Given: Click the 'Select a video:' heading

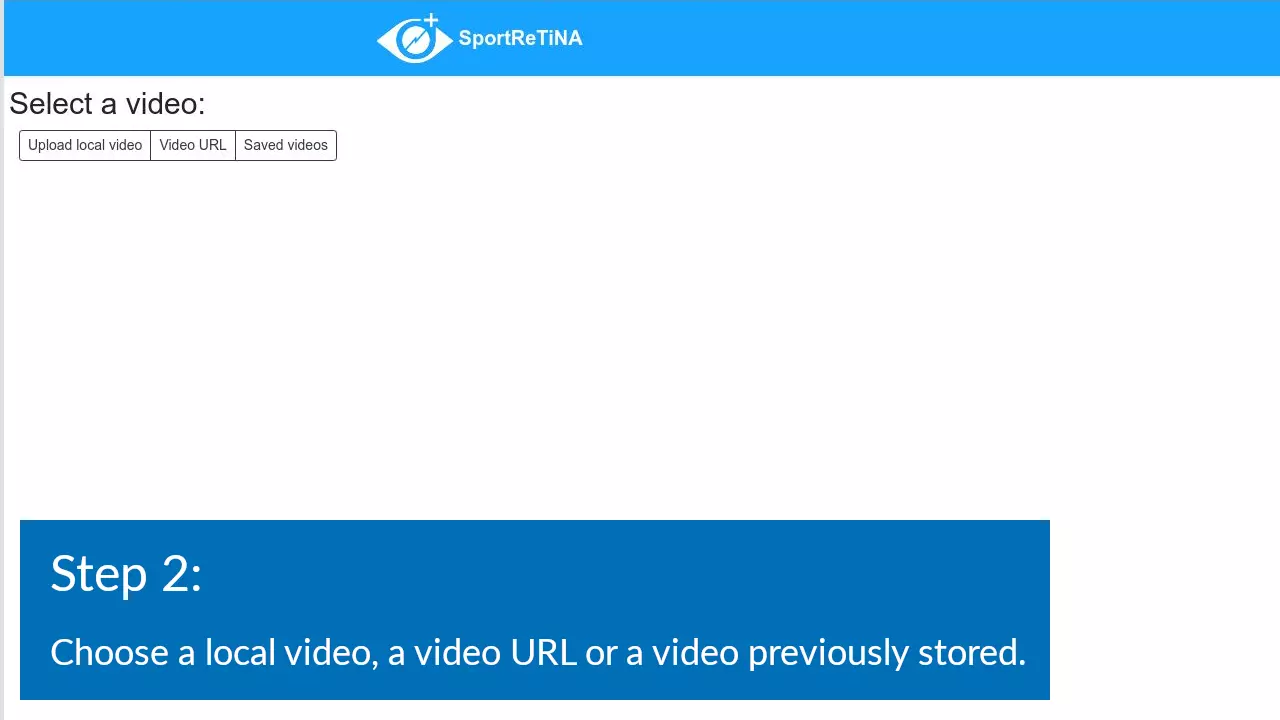Looking at the screenshot, I should coord(107,104).
